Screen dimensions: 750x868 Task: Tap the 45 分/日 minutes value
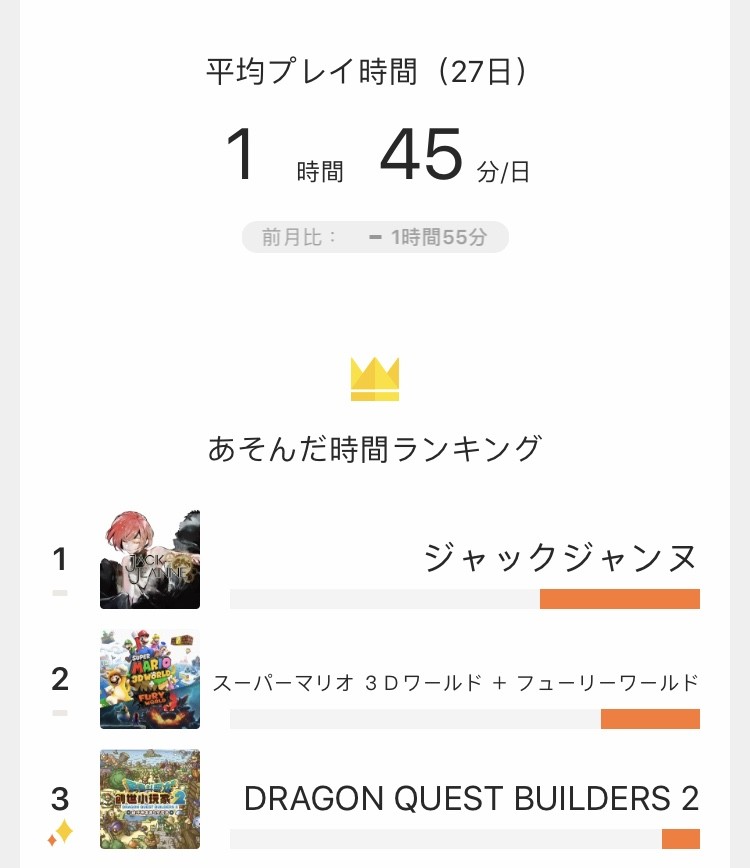[455, 155]
